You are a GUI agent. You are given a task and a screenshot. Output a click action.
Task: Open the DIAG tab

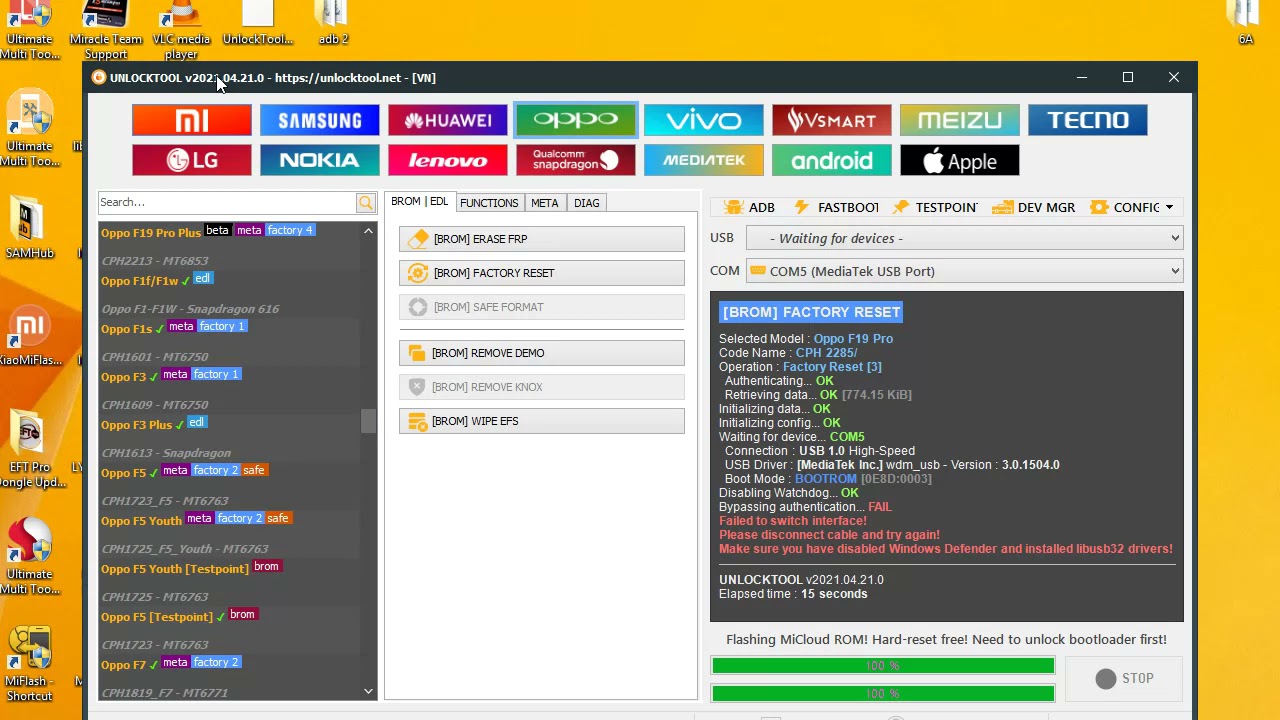coord(587,203)
